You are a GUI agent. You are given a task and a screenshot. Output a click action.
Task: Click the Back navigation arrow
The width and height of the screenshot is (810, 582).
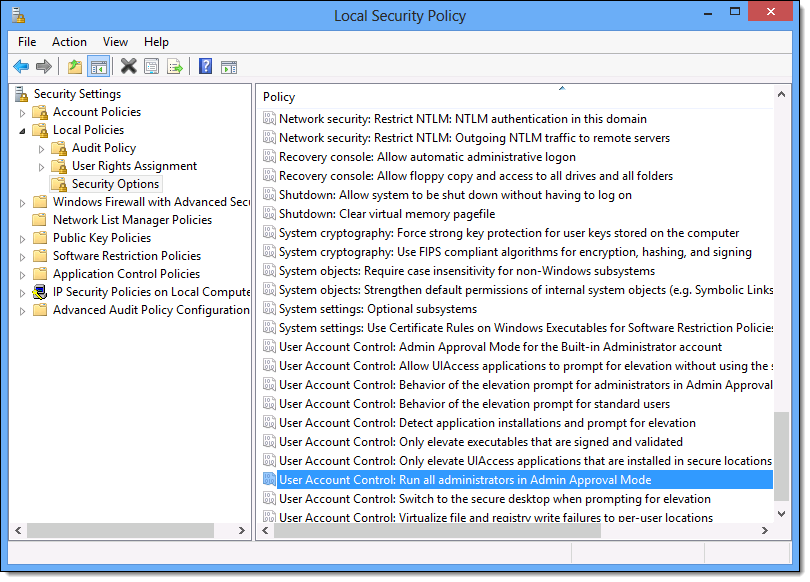pyautogui.click(x=21, y=66)
